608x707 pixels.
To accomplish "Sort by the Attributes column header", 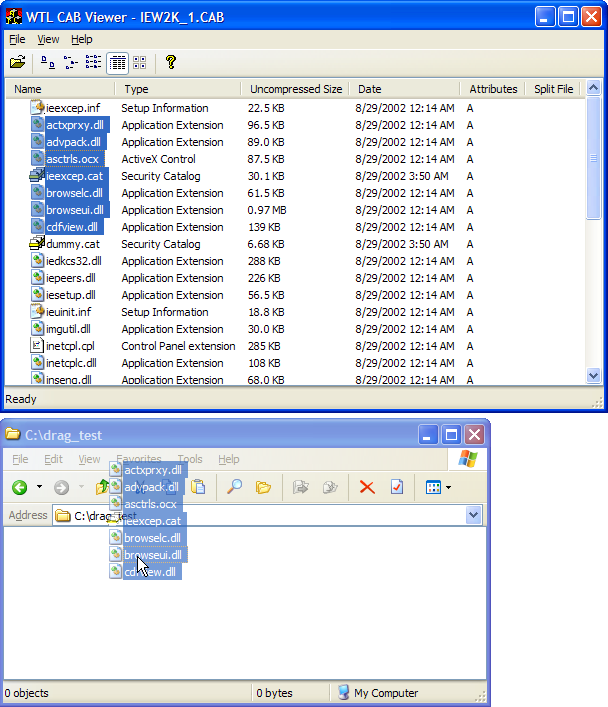I will [x=493, y=89].
